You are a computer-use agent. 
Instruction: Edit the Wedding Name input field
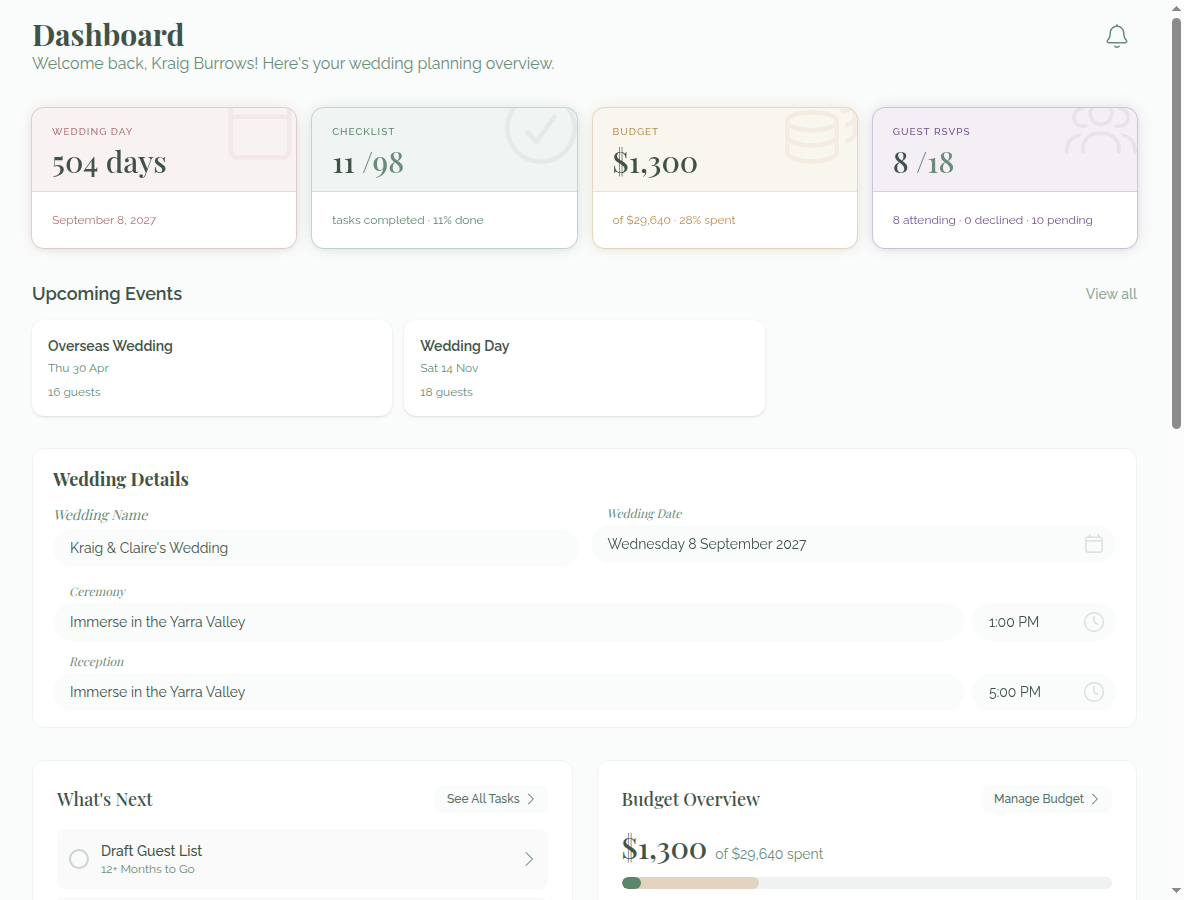coord(316,548)
